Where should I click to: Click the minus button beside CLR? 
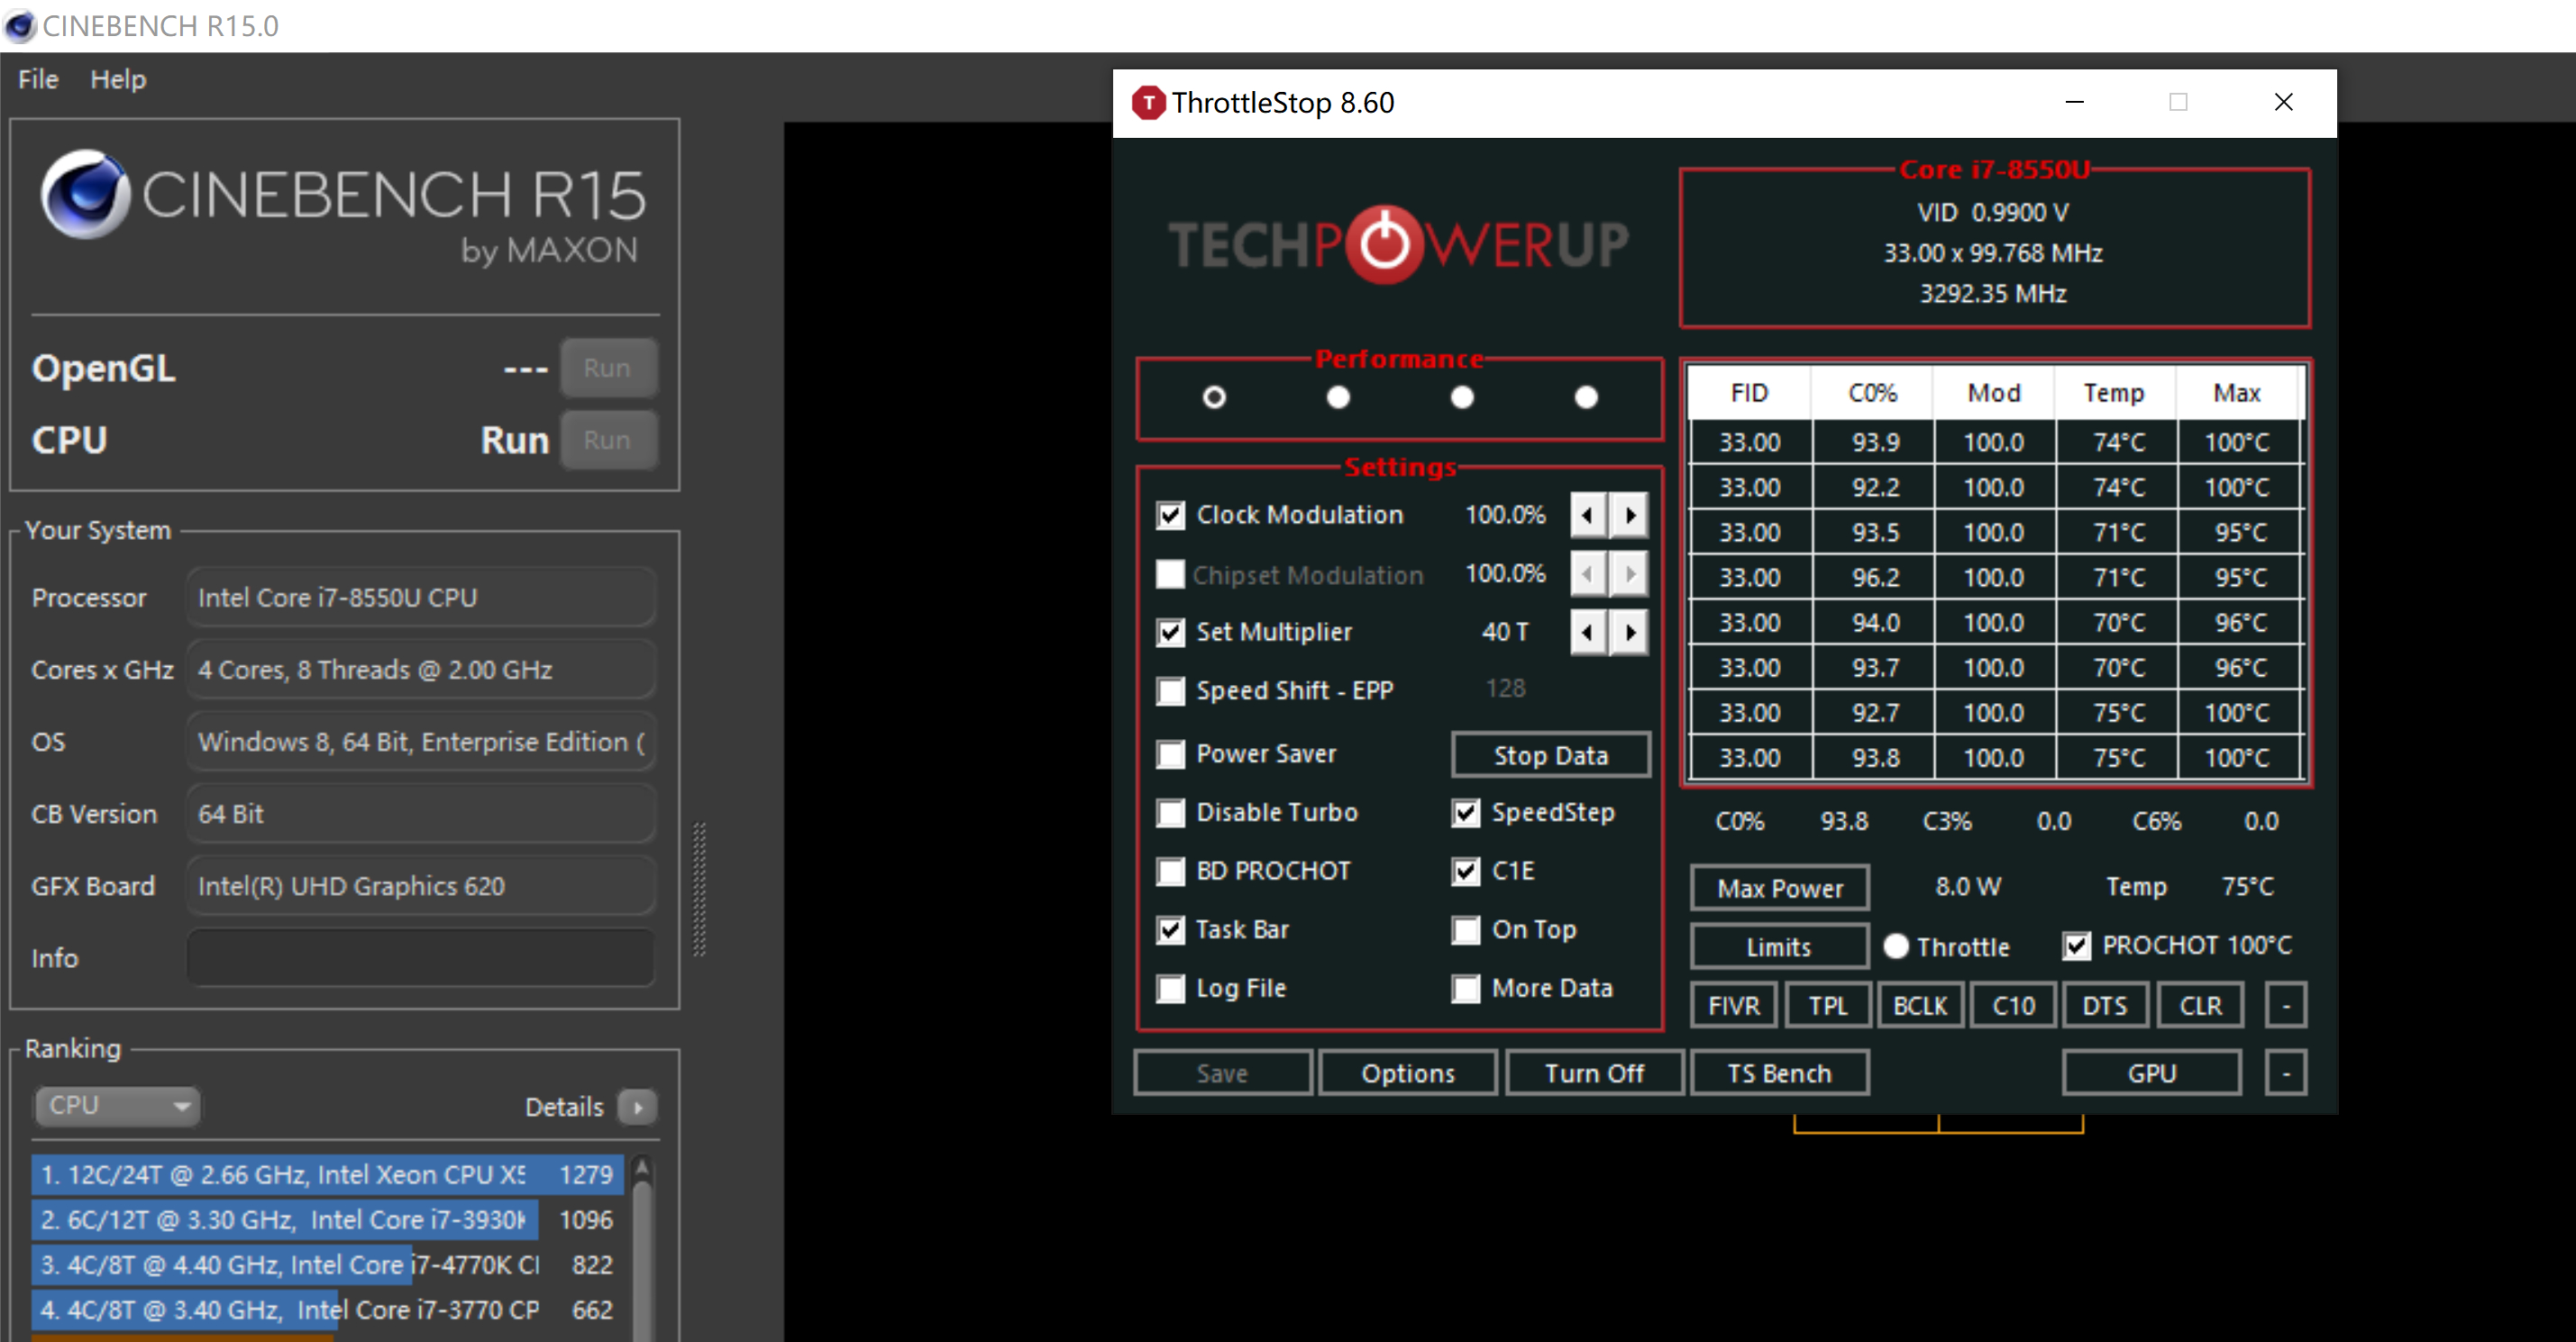pyautogui.click(x=2286, y=1006)
